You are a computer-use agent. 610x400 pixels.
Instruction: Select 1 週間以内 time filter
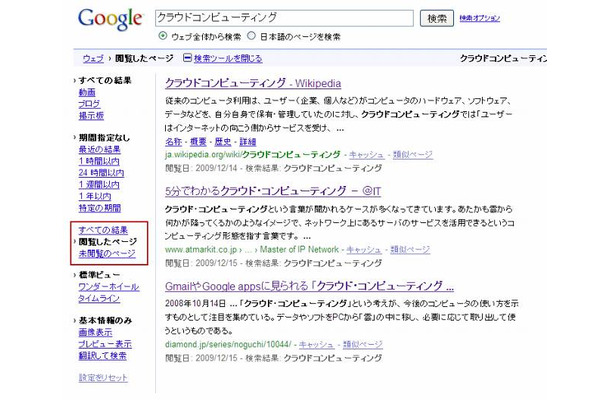tap(99, 184)
